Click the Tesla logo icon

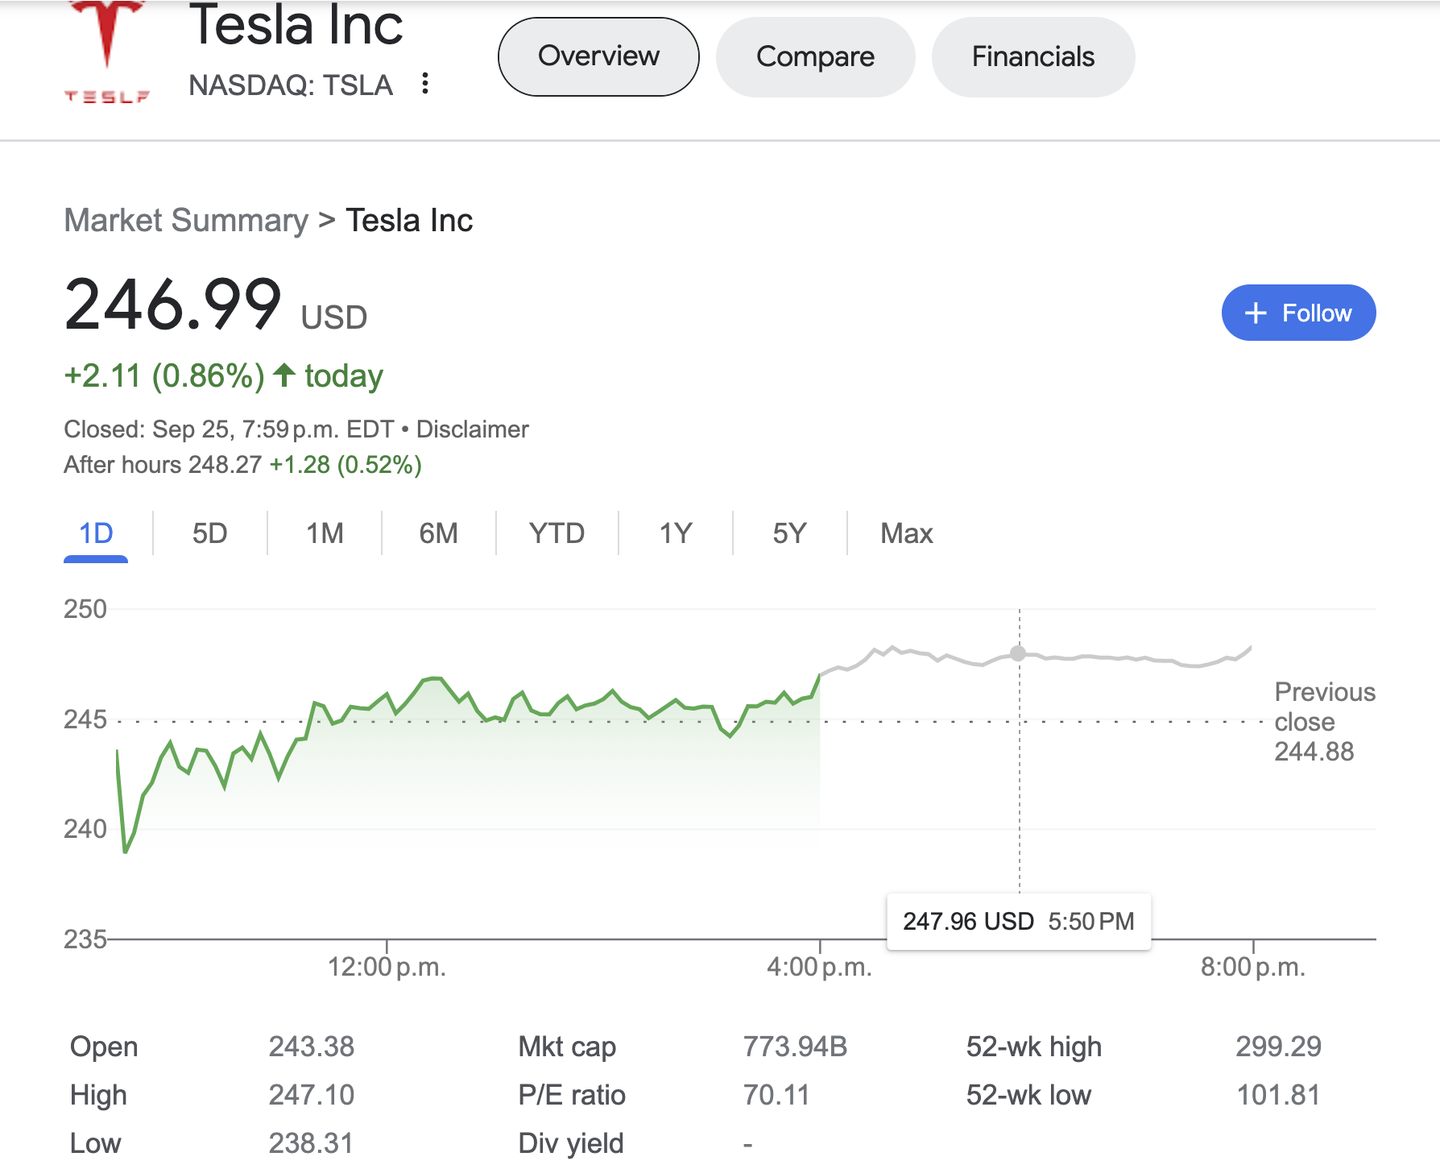(107, 52)
